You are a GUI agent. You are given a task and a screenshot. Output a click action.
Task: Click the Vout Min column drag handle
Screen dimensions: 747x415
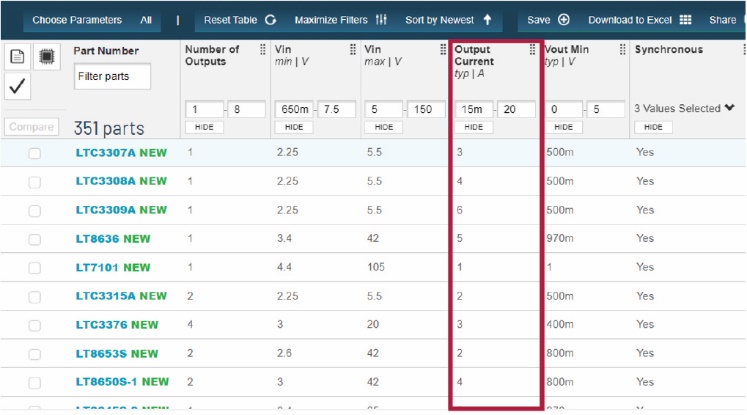[x=622, y=49]
